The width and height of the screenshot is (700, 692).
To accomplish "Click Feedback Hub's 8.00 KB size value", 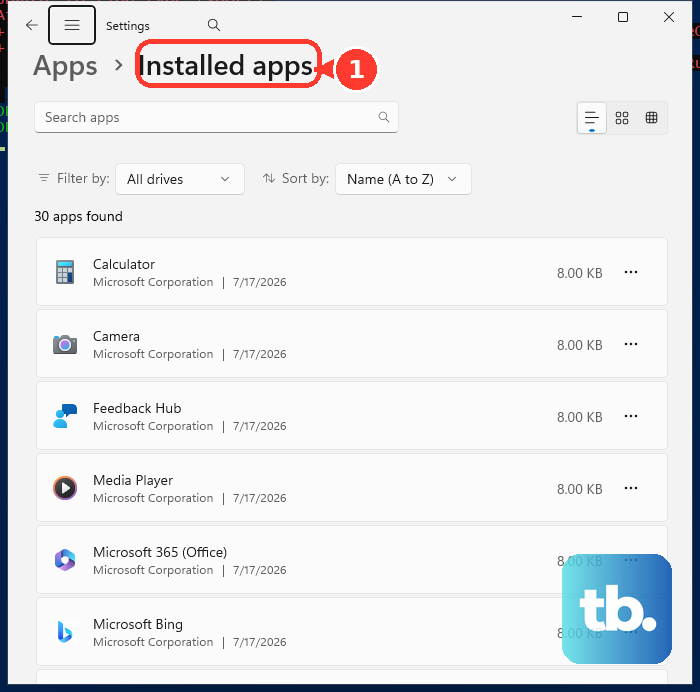I will [x=579, y=417].
